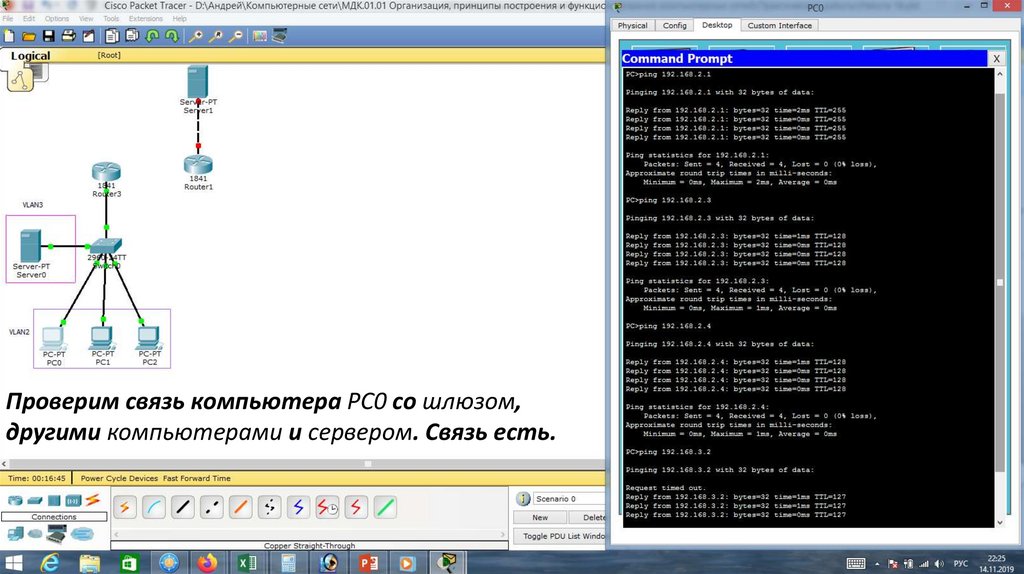Reset zoom with middle magnifier icon

tap(216, 36)
